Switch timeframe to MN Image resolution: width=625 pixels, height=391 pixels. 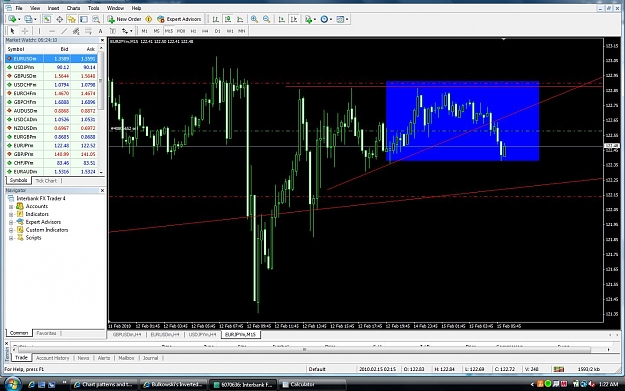click(242, 31)
